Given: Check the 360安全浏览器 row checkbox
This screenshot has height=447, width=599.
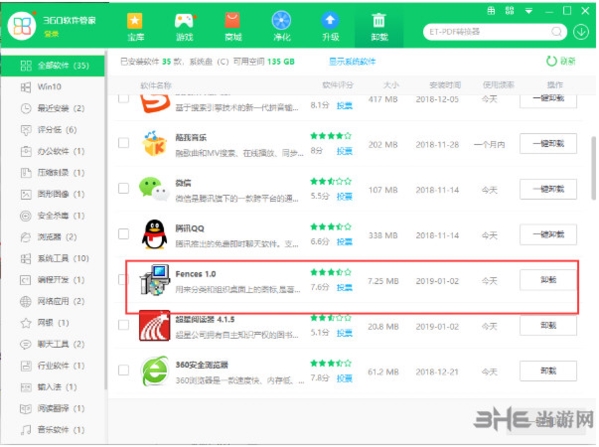Looking at the screenshot, I should 123,371.
